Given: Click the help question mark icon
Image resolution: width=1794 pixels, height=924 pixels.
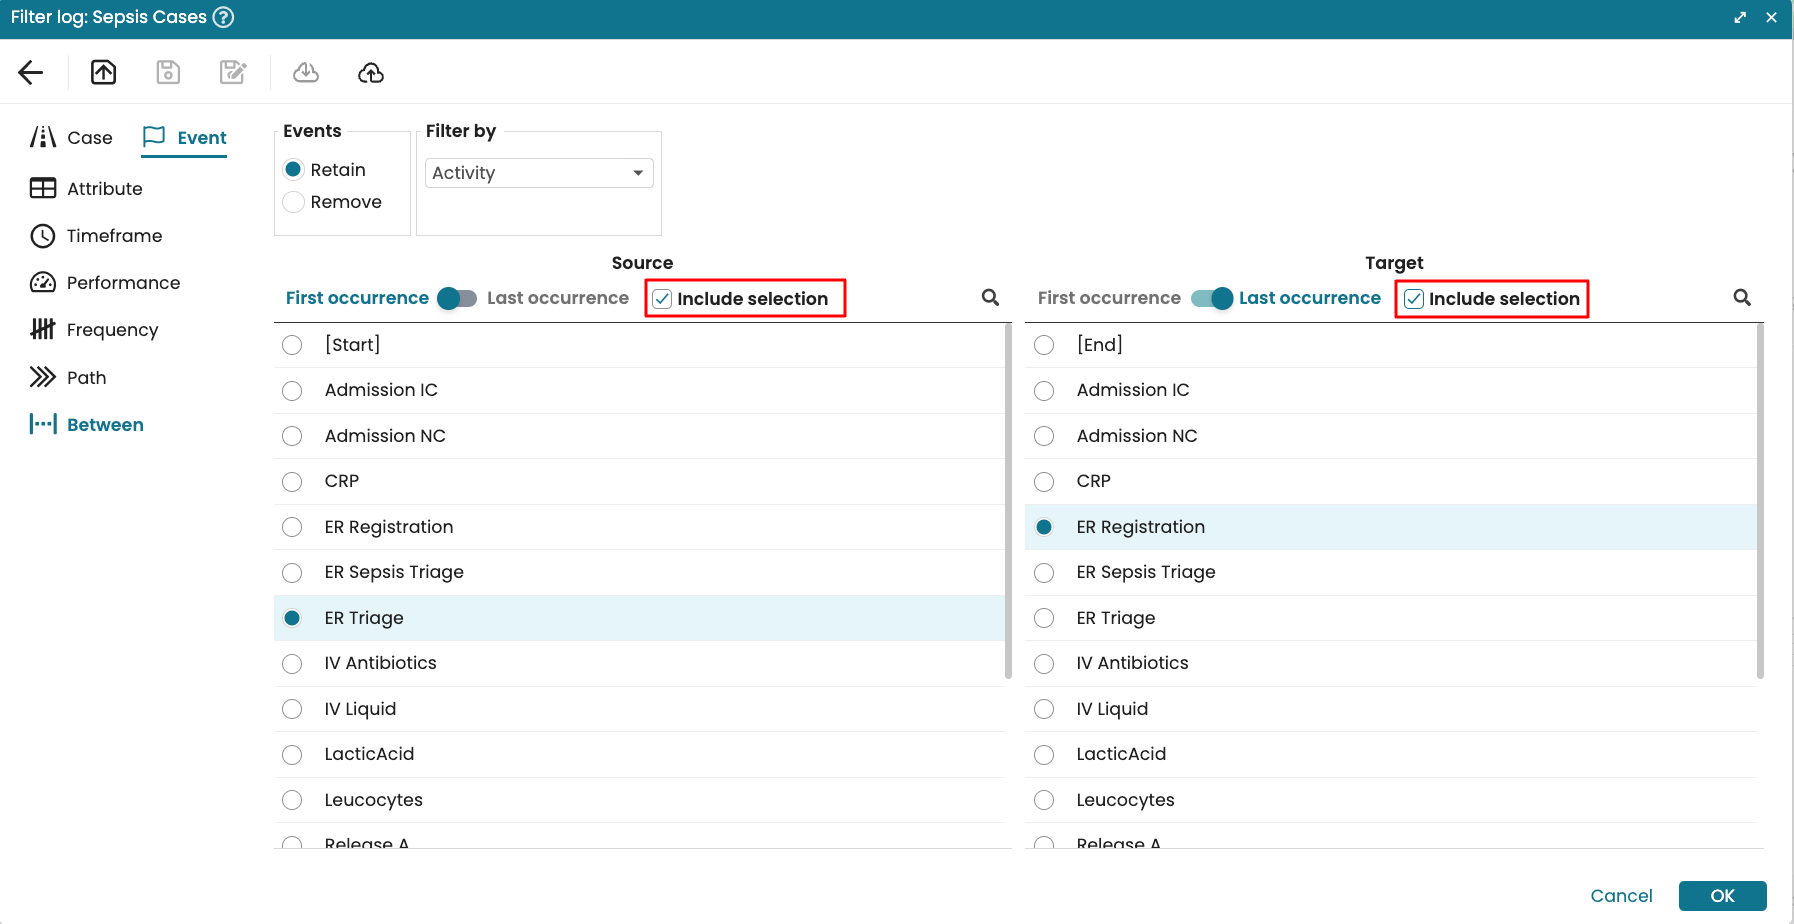Looking at the screenshot, I should pyautogui.click(x=223, y=17).
